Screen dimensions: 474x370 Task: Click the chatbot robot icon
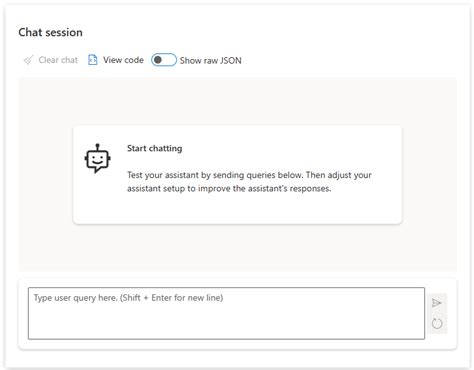[97, 158]
